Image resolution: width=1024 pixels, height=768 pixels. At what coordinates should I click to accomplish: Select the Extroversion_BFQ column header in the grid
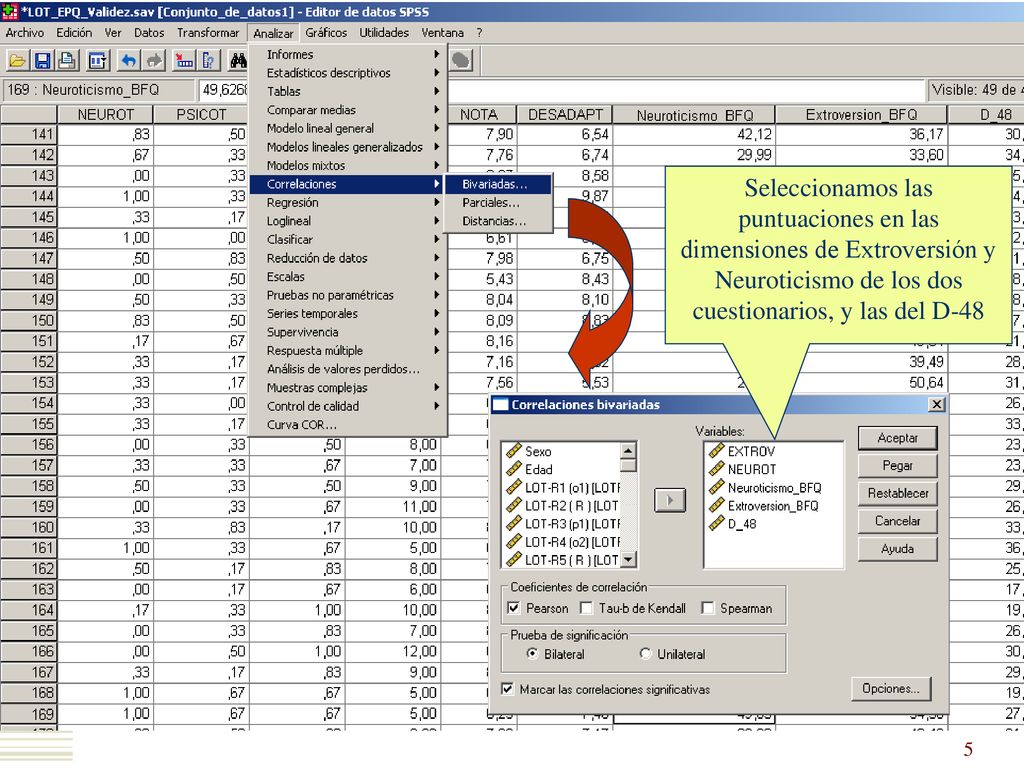(x=861, y=115)
